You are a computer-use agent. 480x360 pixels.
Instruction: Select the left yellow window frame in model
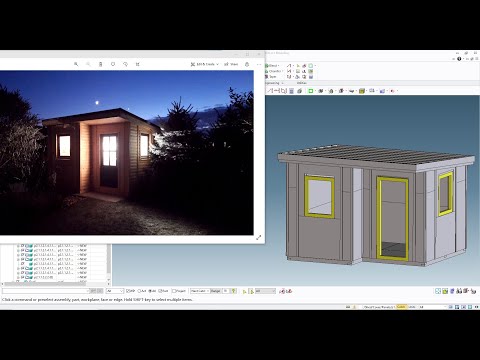[x=307, y=196]
